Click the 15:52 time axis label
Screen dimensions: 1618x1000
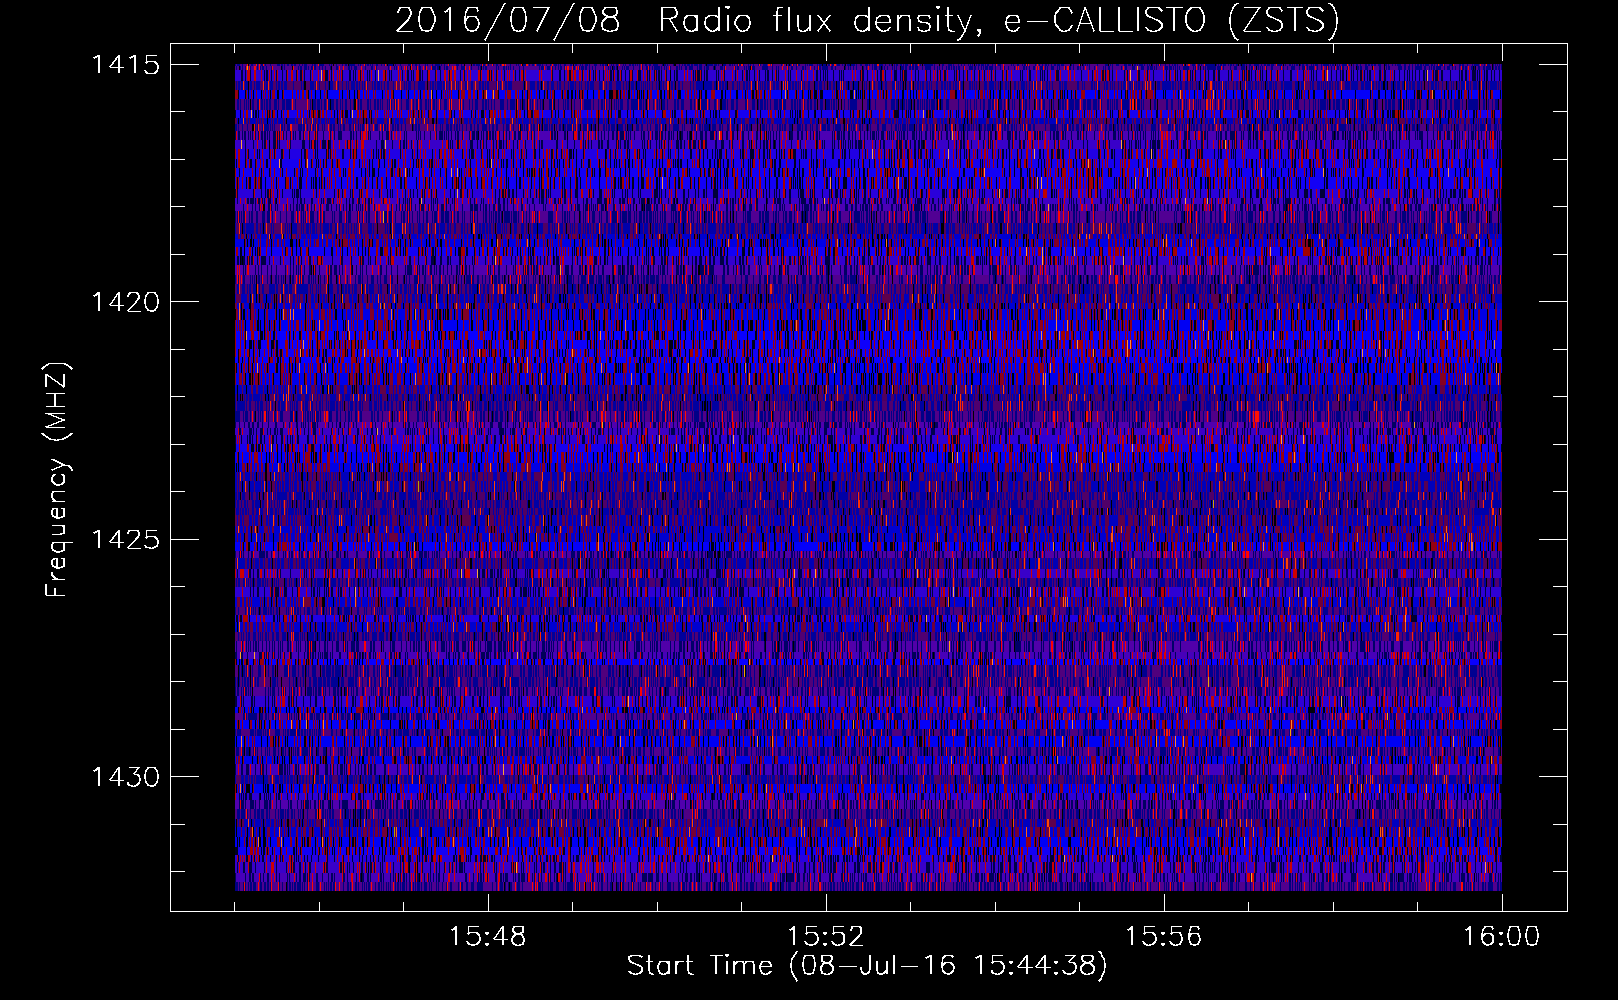click(x=826, y=937)
